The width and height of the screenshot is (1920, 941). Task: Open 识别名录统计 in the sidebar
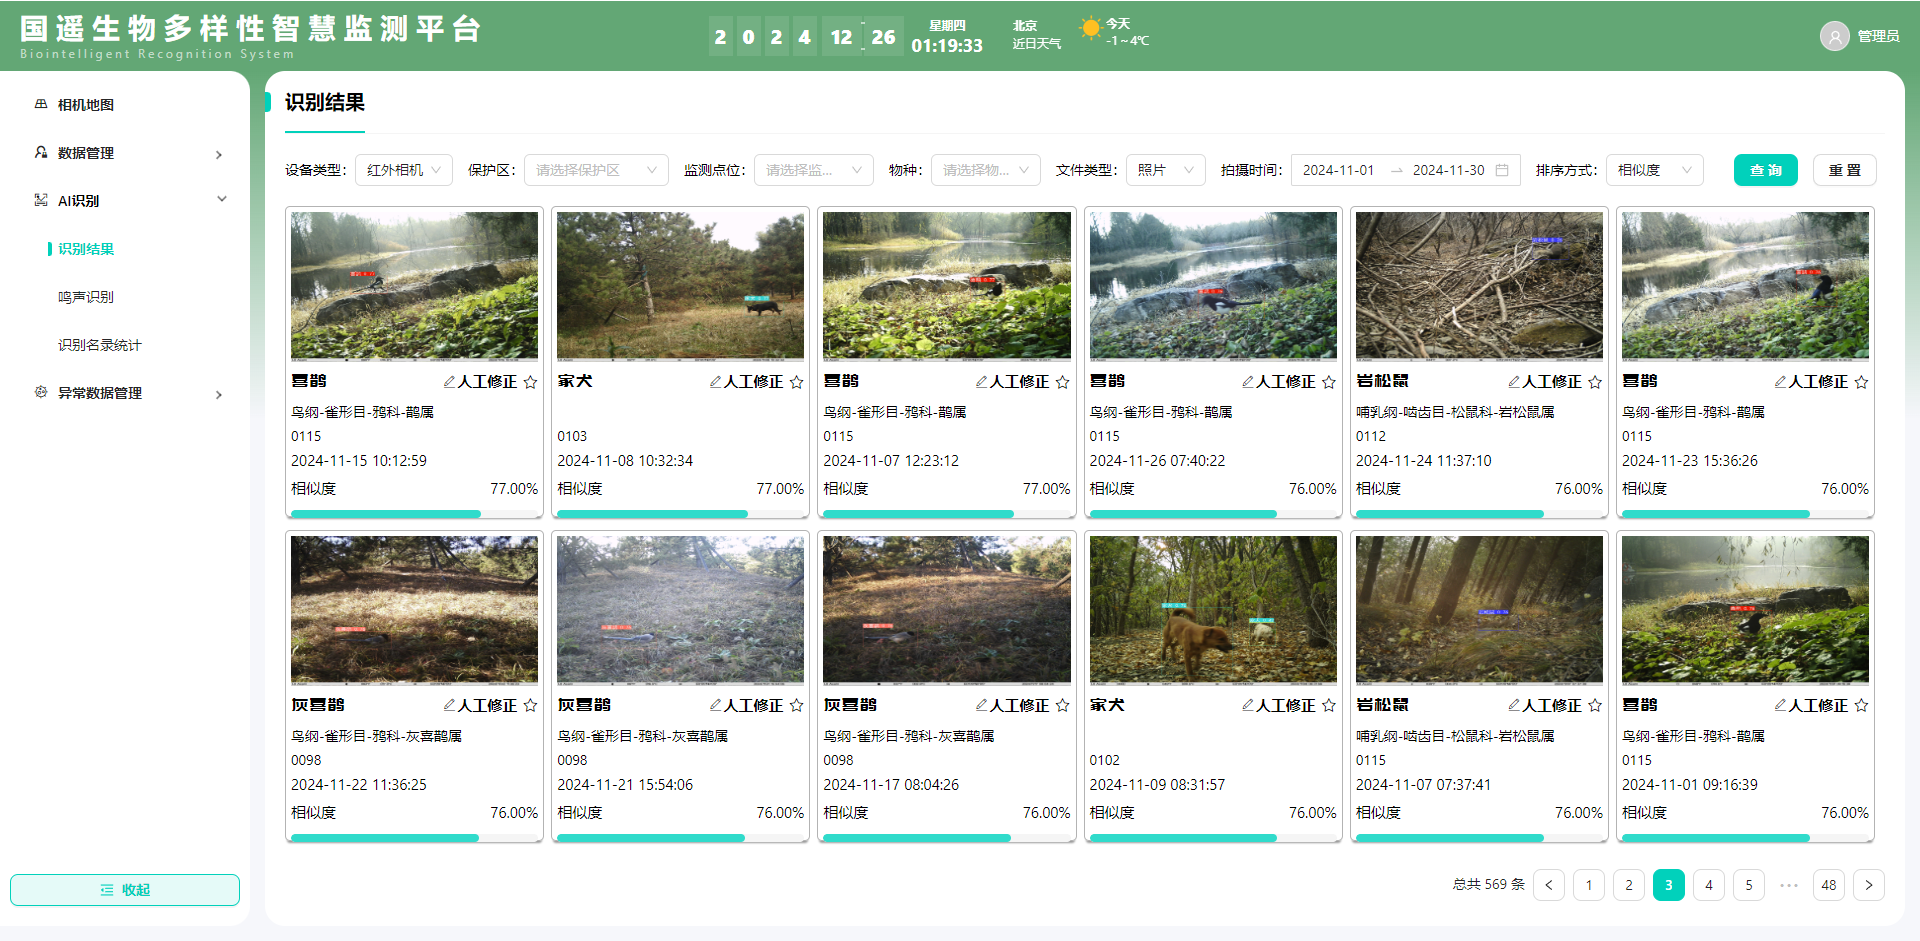coord(99,345)
